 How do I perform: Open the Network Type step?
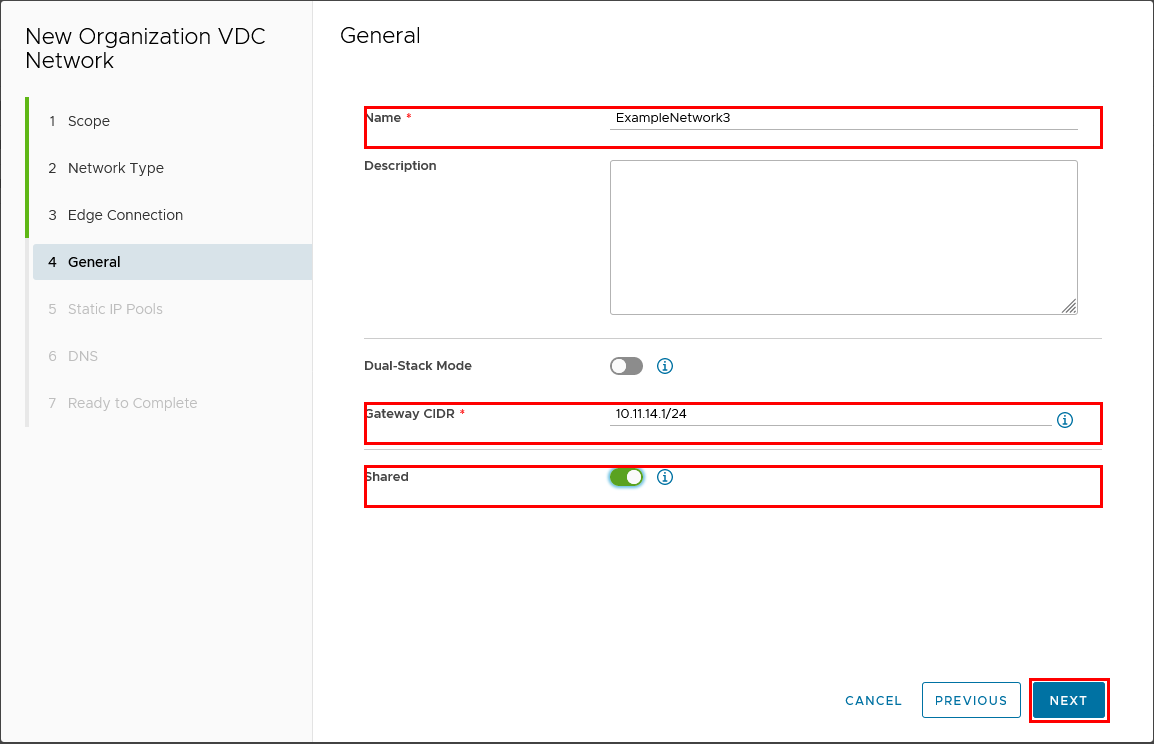click(x=115, y=168)
